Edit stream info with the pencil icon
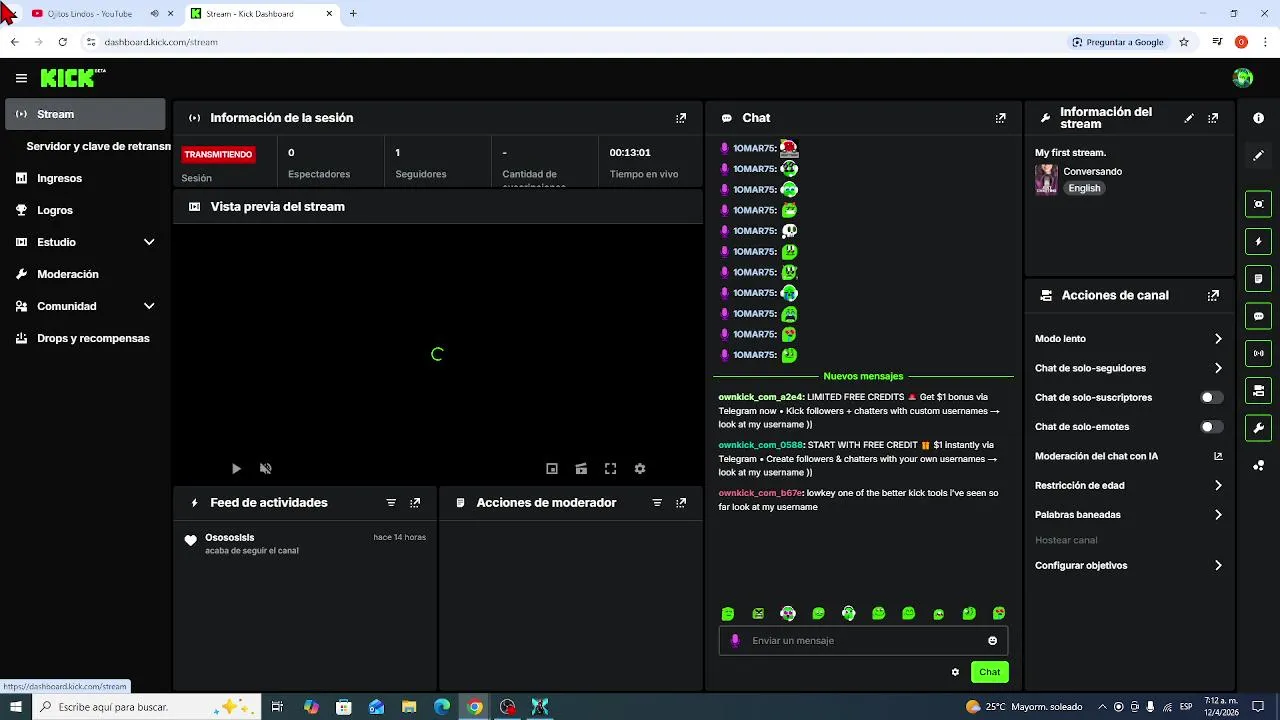The height and width of the screenshot is (720, 1280). tap(1189, 118)
